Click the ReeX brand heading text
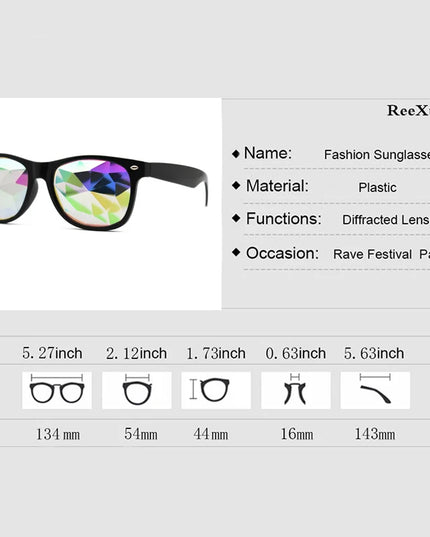 [x=408, y=110]
